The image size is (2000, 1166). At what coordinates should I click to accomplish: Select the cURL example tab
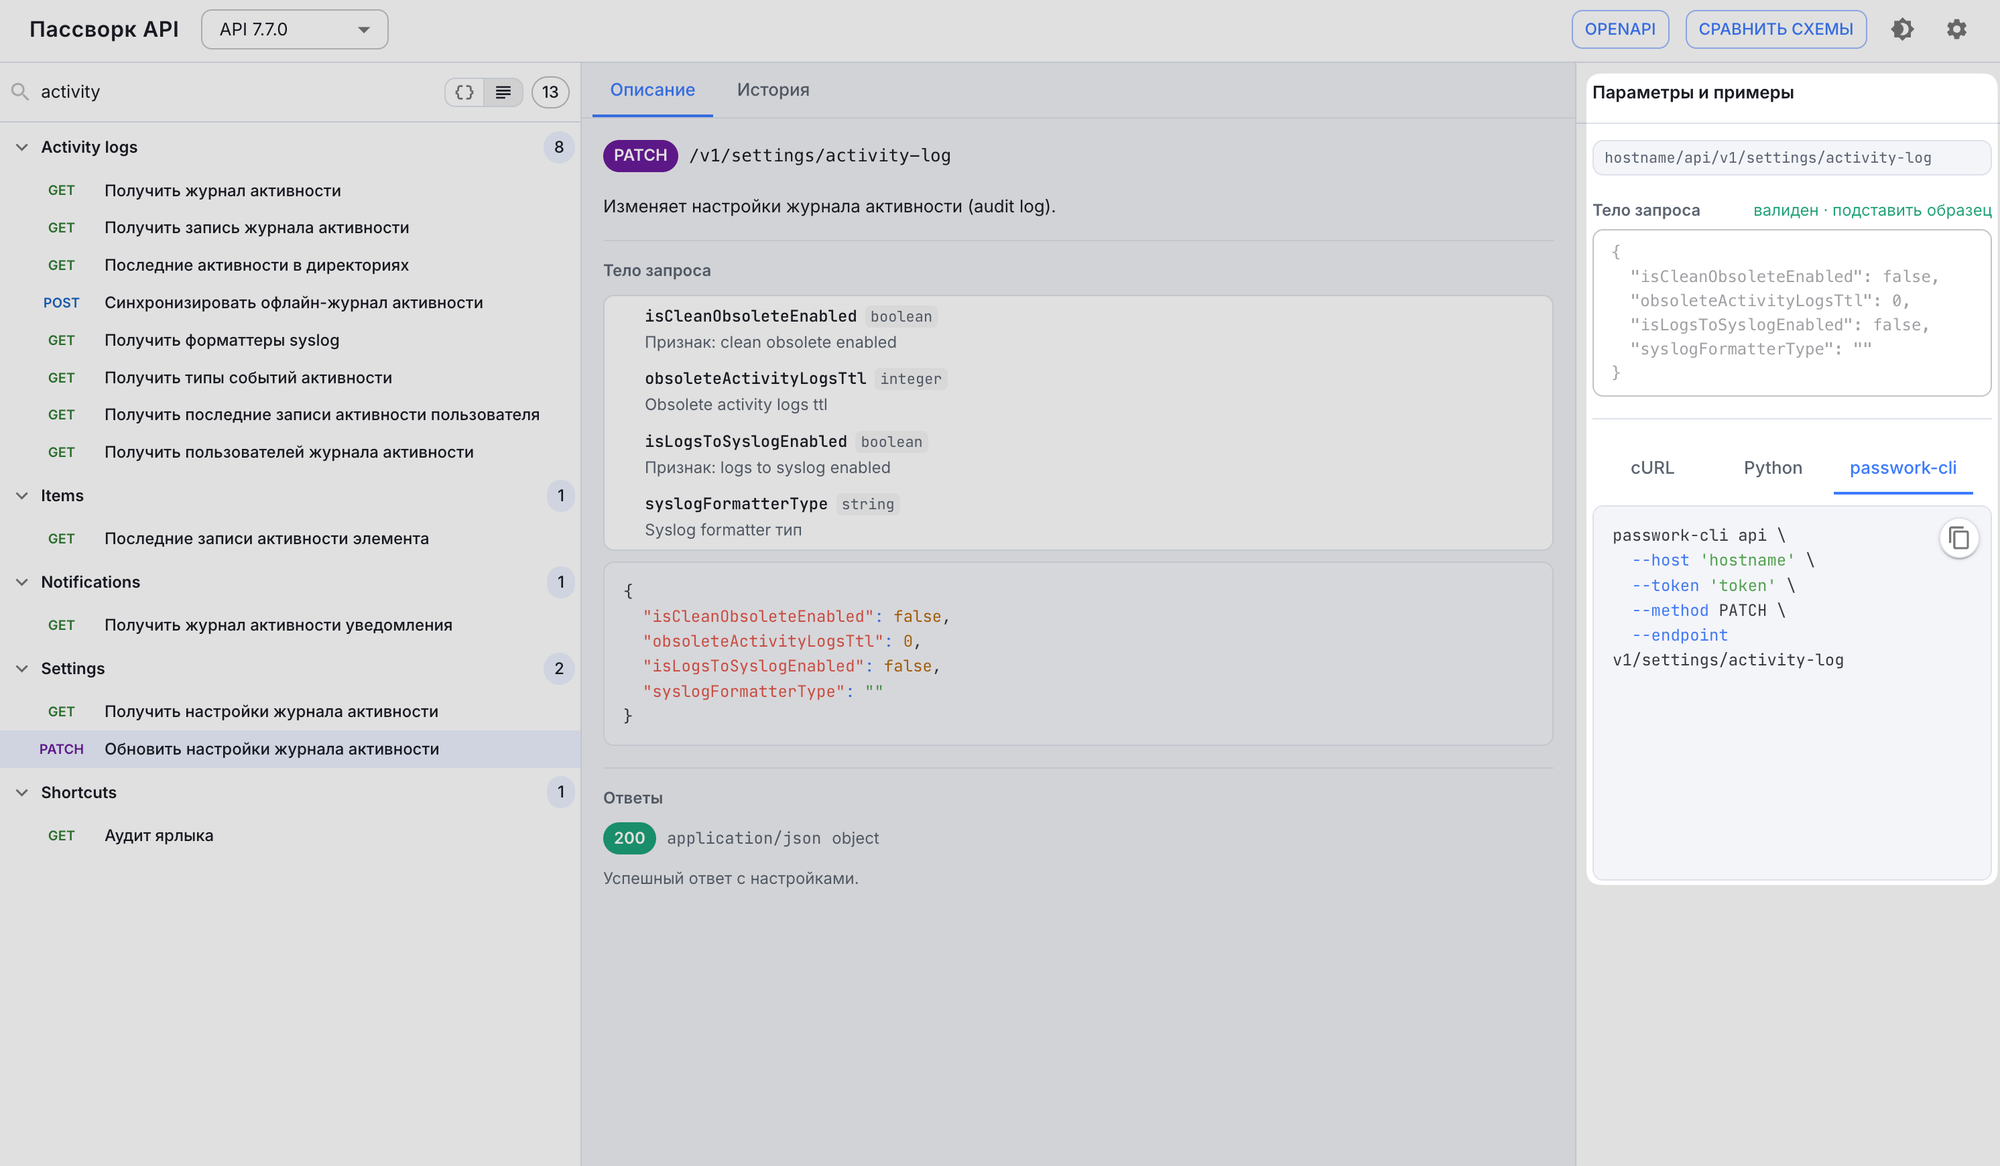pyautogui.click(x=1652, y=468)
